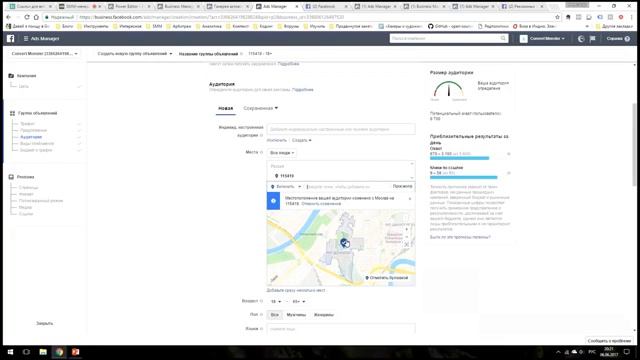Click the map zoom in plus button
Viewport: 640px width, 360px height.
pos(407,229)
